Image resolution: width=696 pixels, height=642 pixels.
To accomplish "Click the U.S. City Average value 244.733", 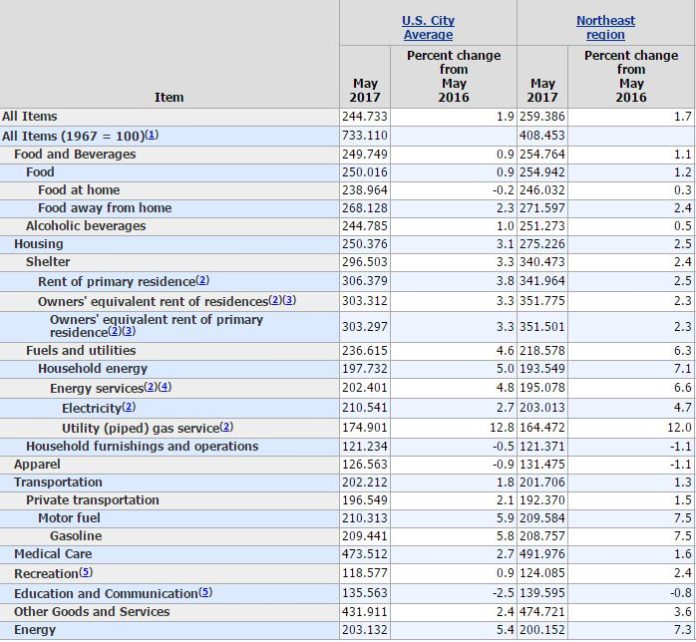I will 364,116.
